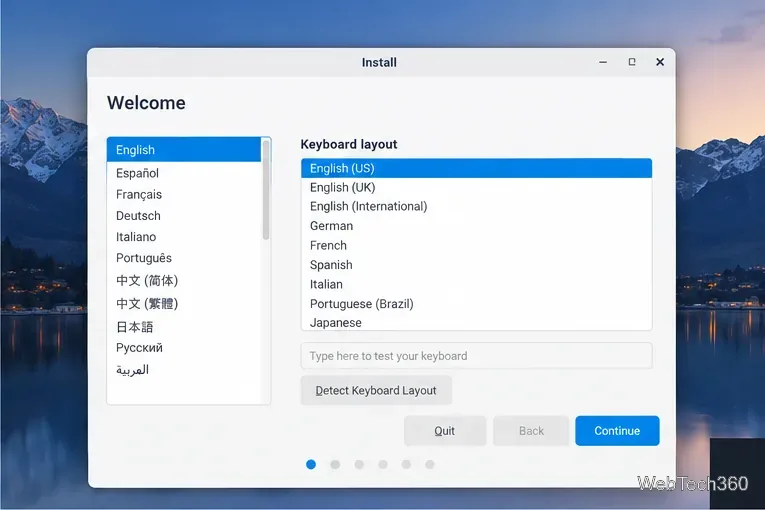Screen dimensions: 765x510
Task: Choose English (UK) keyboard layout
Action: tap(476, 187)
